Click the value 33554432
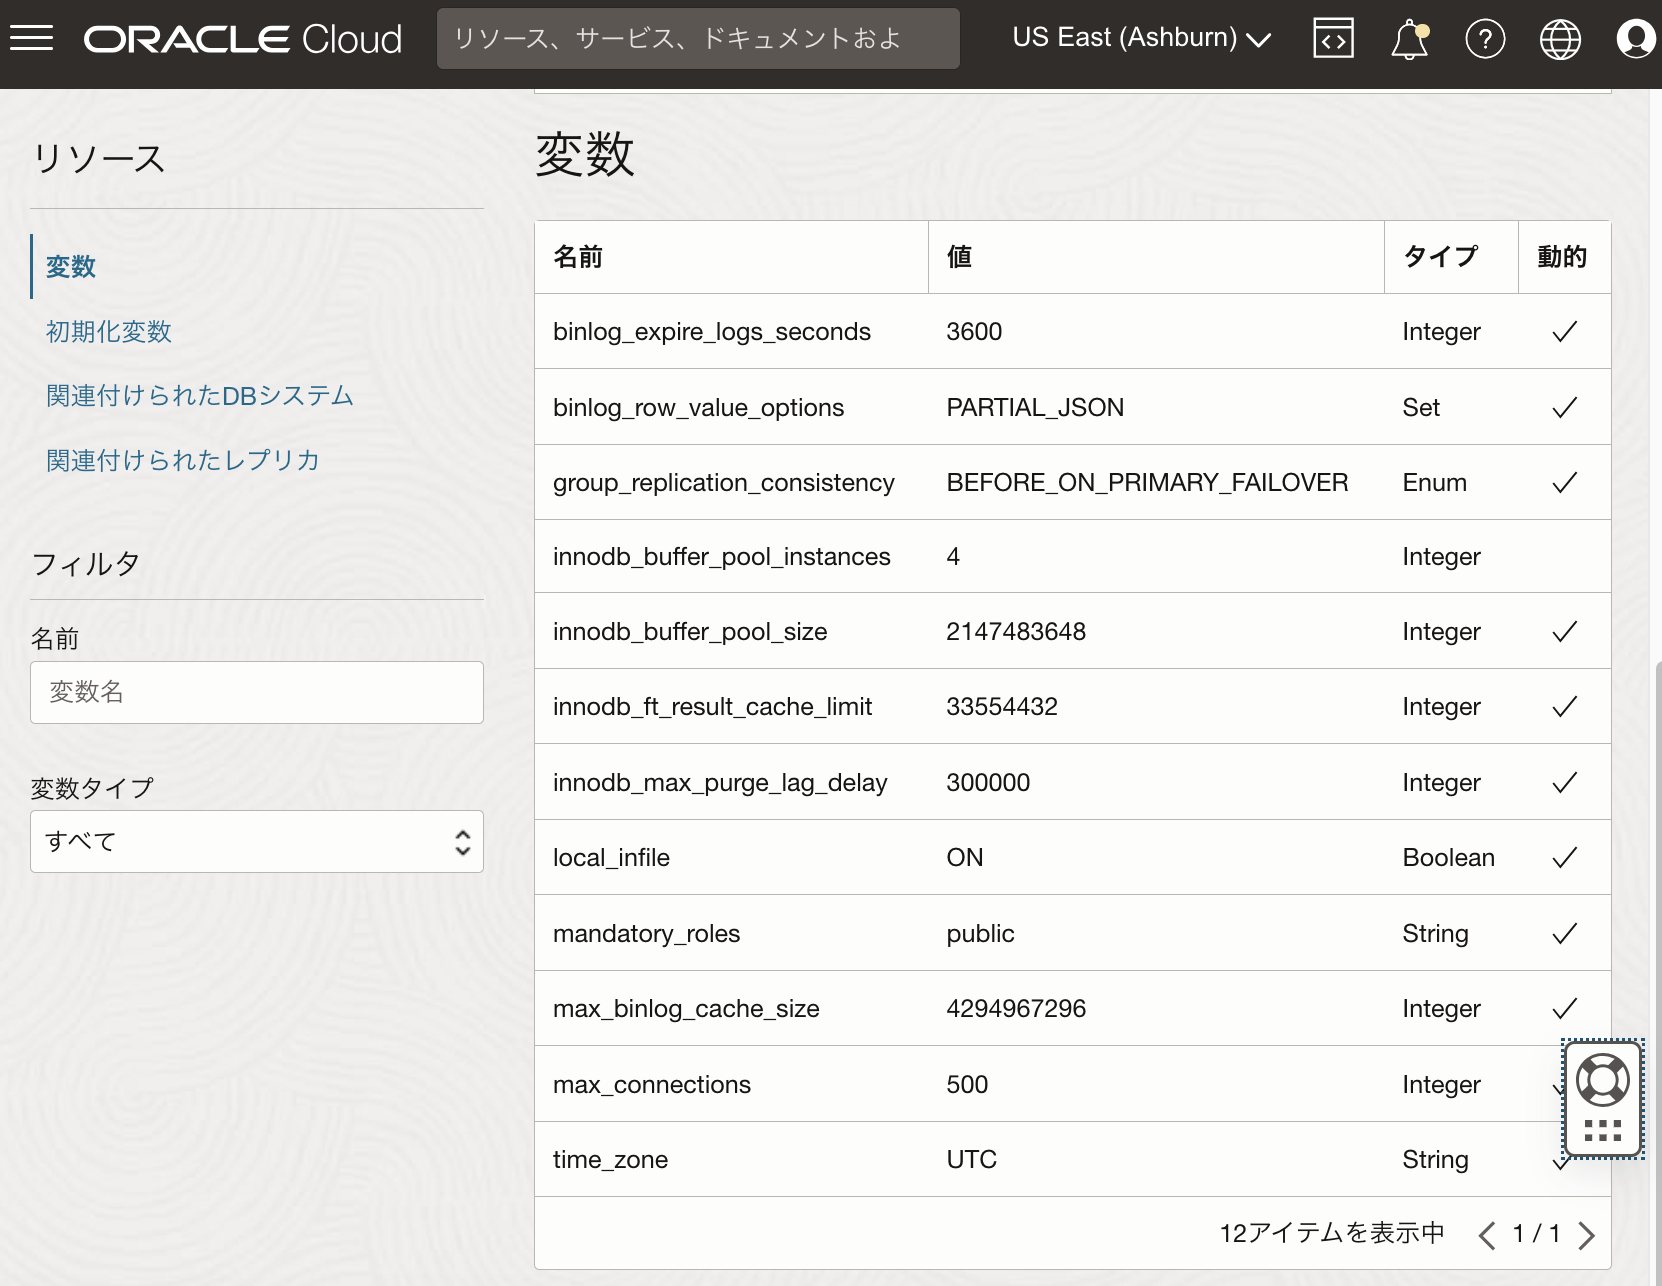 [x=1002, y=707]
